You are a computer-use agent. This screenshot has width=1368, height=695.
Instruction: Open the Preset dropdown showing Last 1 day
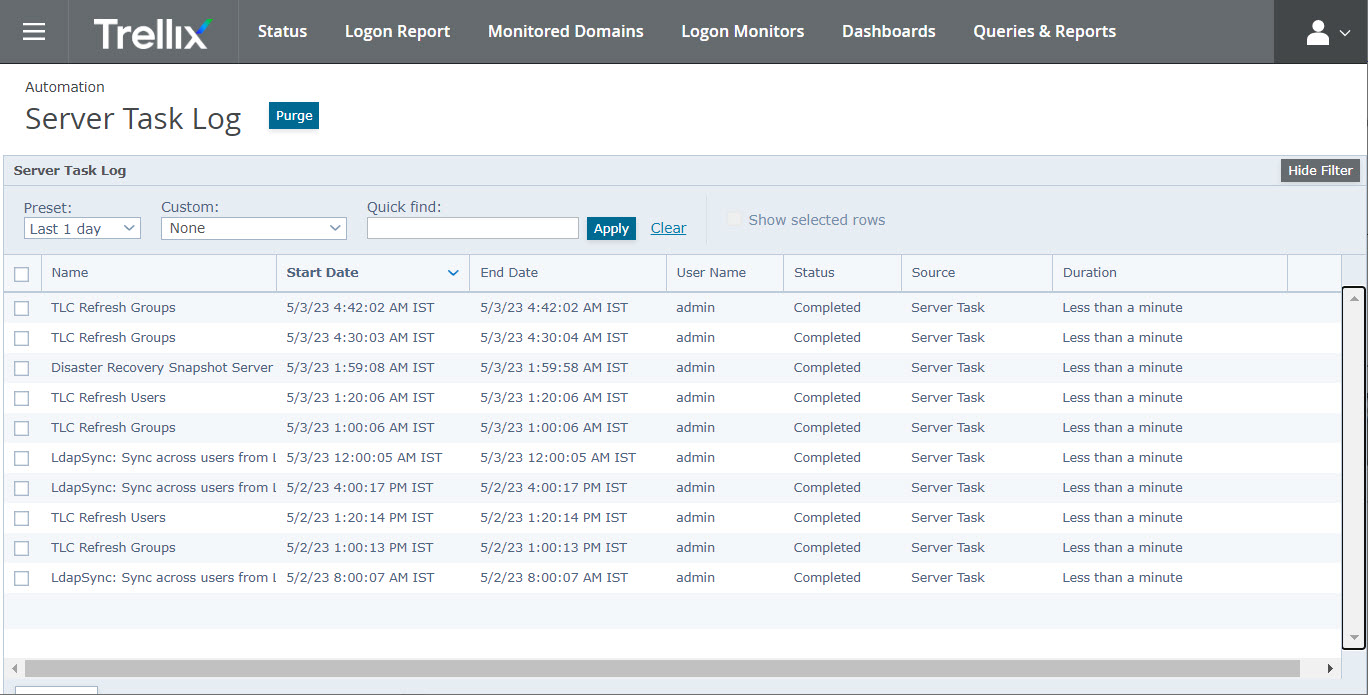tap(82, 228)
